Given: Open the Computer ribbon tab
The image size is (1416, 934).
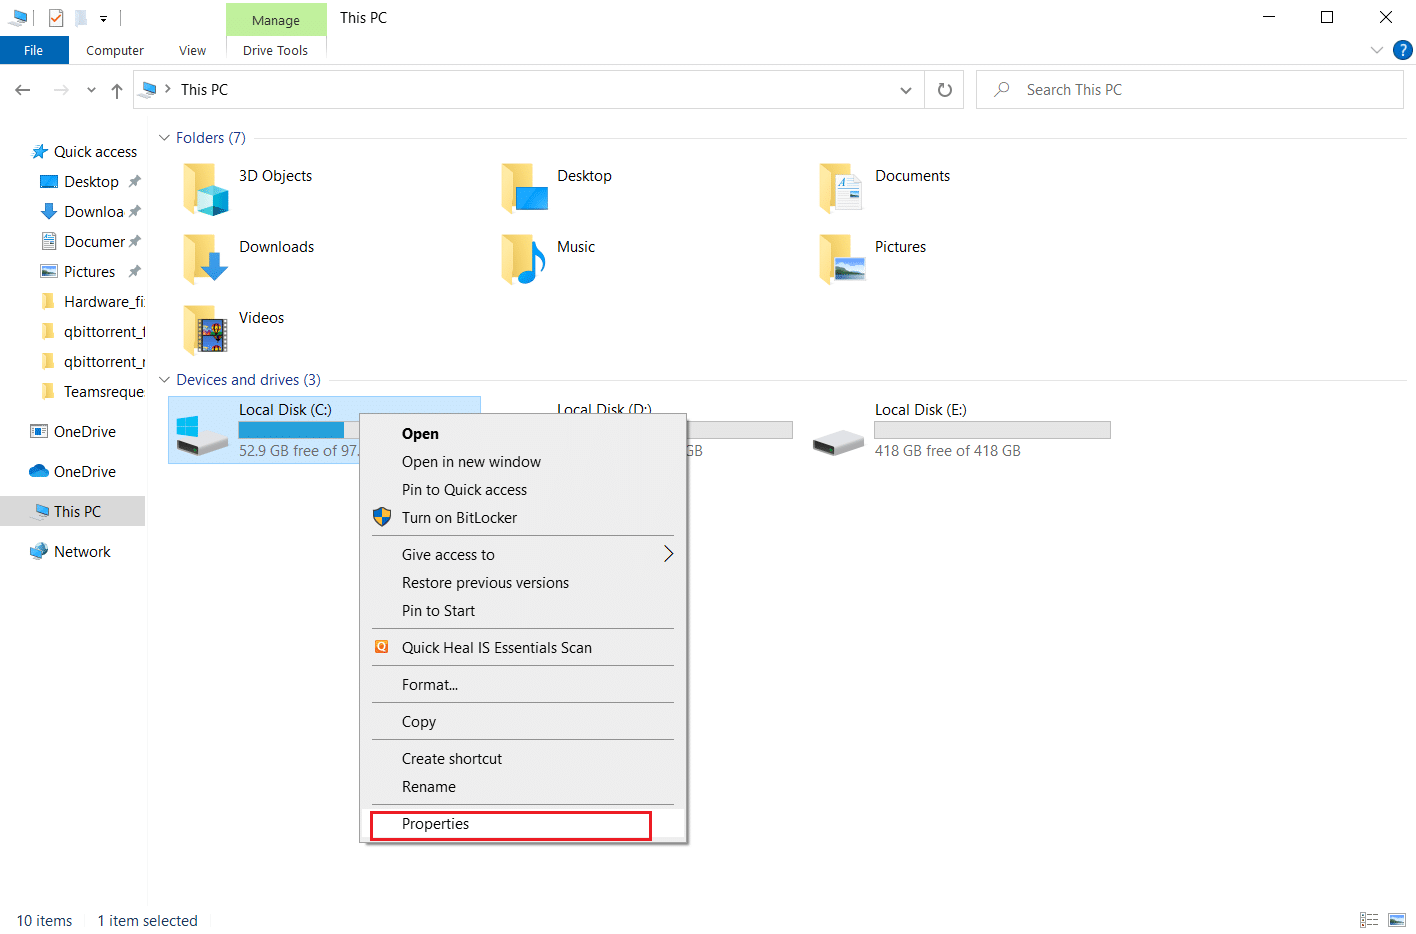Looking at the screenshot, I should coord(115,50).
